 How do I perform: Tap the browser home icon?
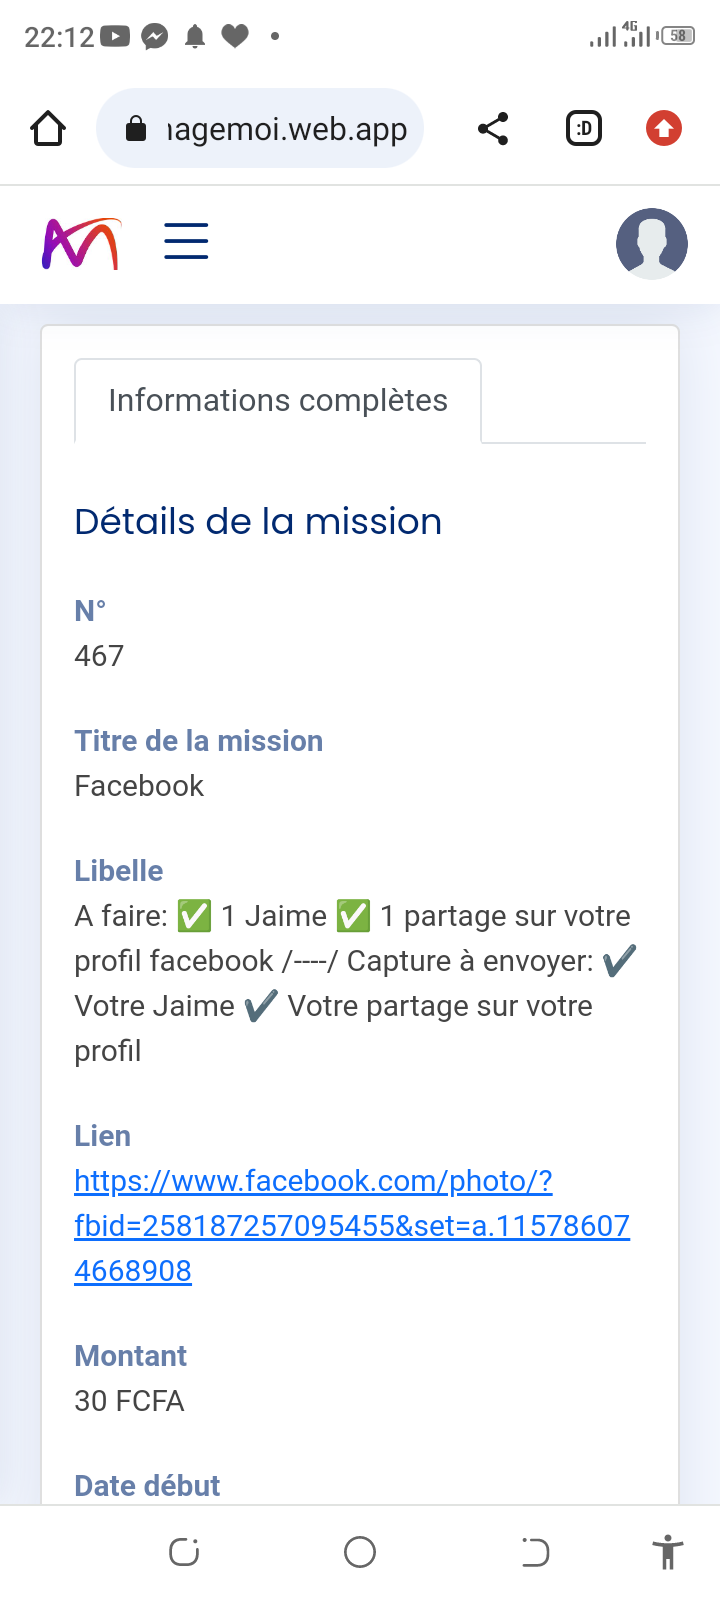(48, 129)
